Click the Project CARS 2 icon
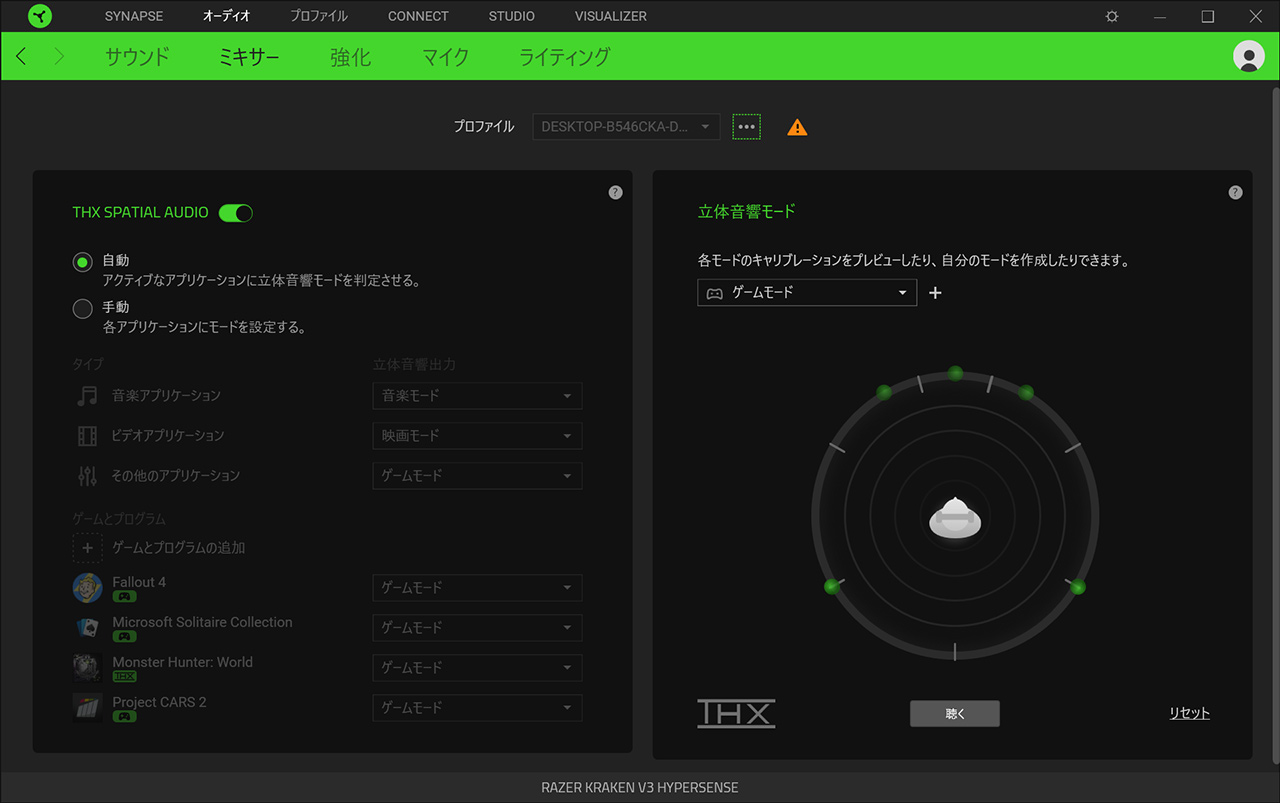The width and height of the screenshot is (1280, 803). [87, 708]
